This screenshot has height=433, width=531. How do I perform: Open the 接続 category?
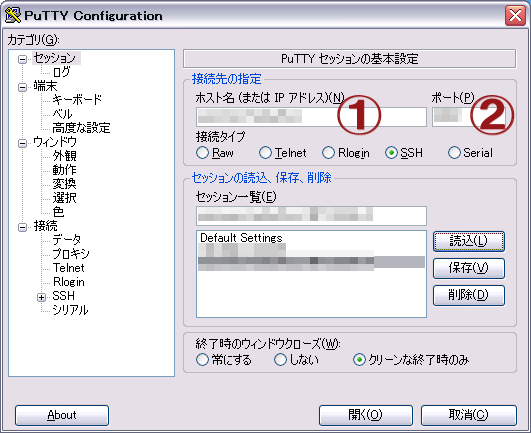[x=45, y=225]
